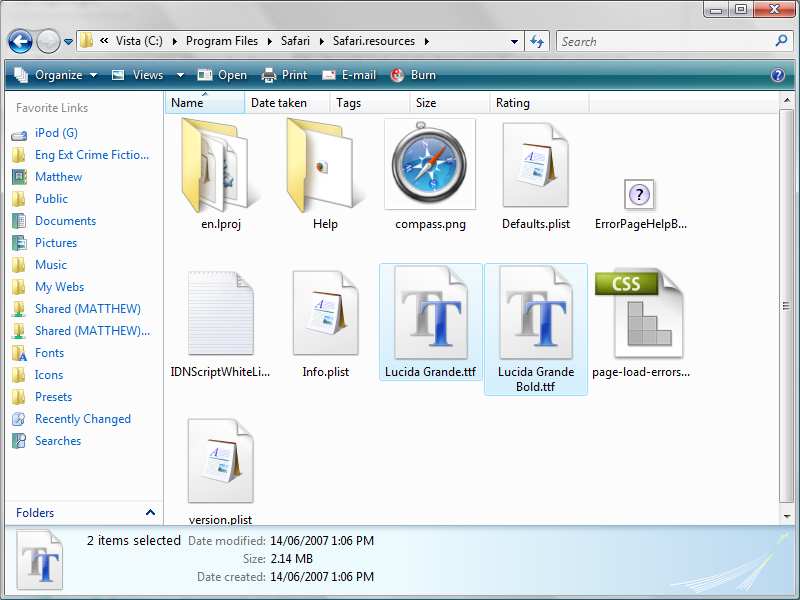Open the Help question mark icon
The image size is (800, 600).
click(x=778, y=75)
